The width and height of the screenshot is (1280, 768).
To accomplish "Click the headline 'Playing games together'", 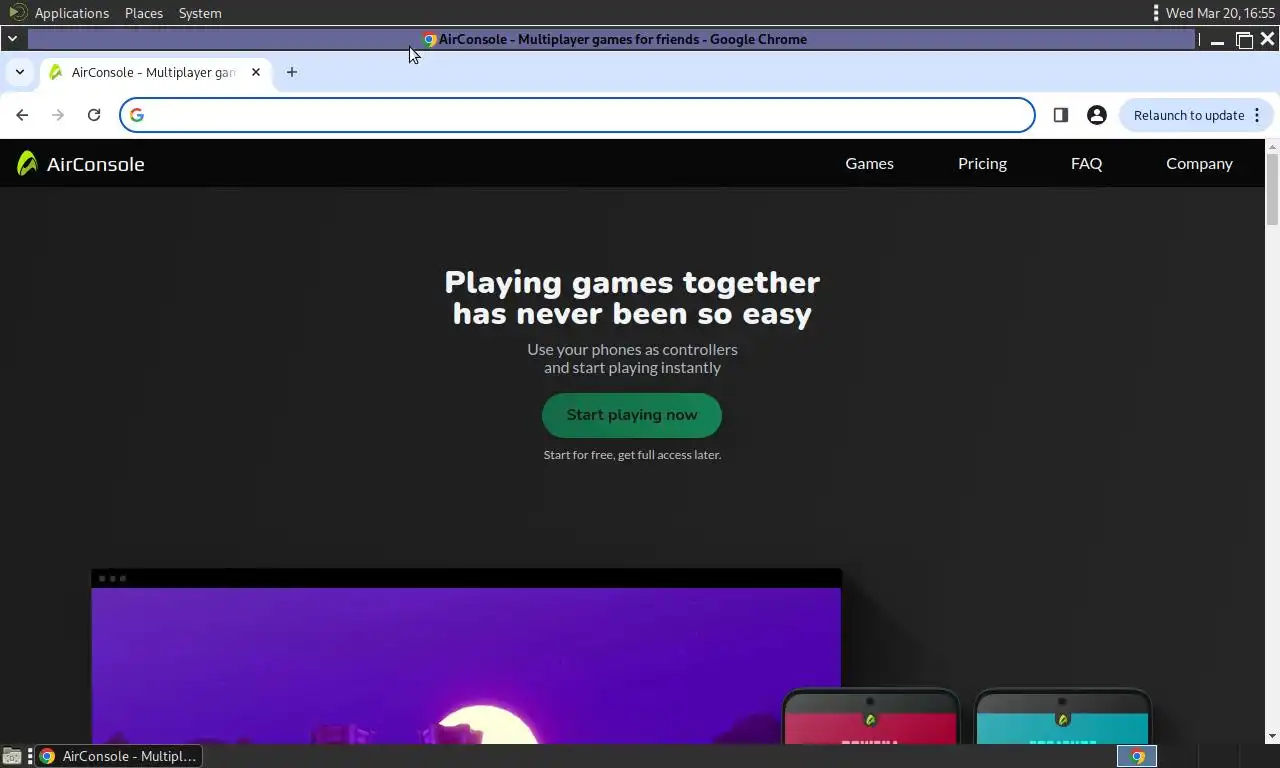I will [632, 282].
